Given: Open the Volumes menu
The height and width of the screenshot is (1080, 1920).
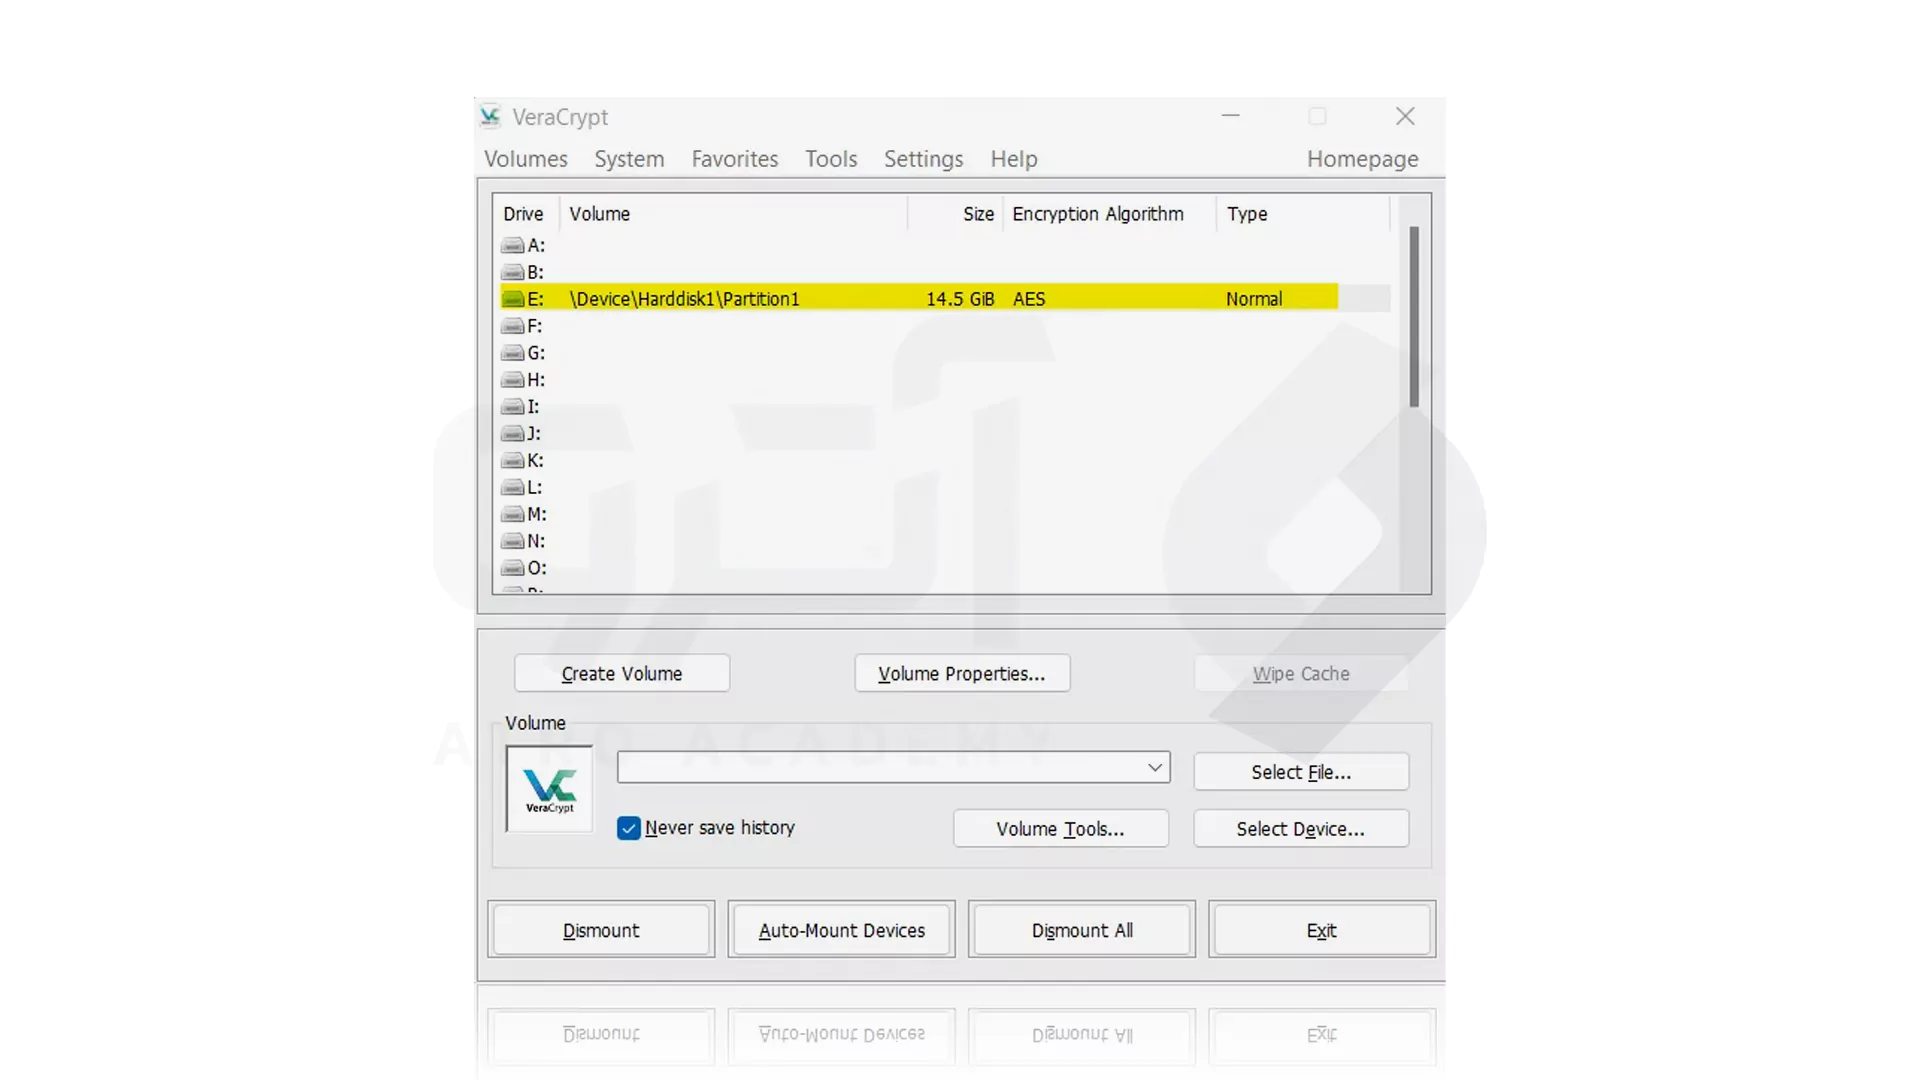Looking at the screenshot, I should pos(526,159).
